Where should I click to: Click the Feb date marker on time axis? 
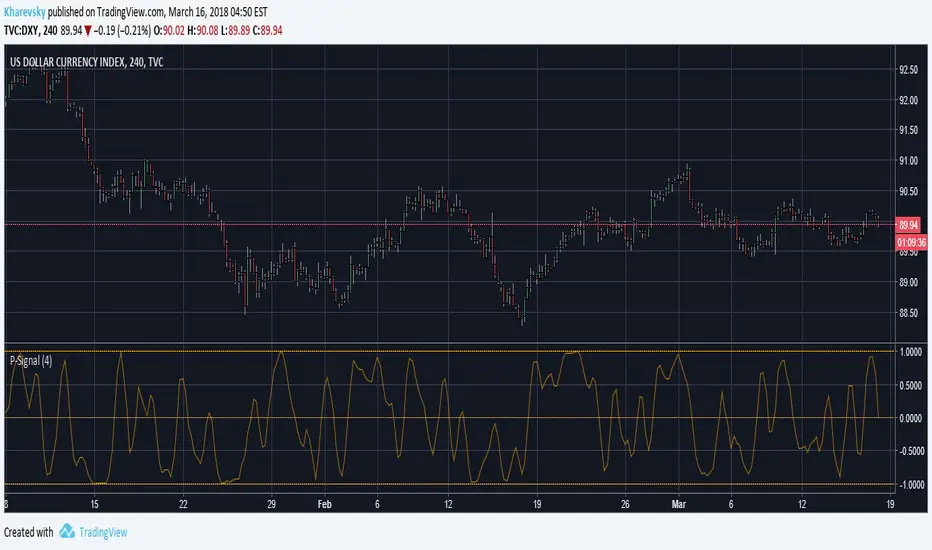[x=325, y=504]
